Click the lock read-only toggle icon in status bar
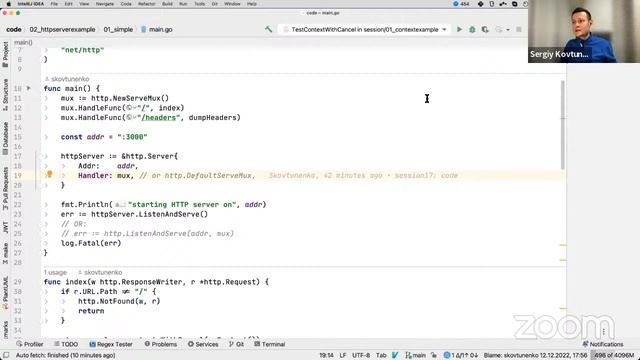Image resolution: width=640 pixels, height=360 pixels. [x=433, y=355]
